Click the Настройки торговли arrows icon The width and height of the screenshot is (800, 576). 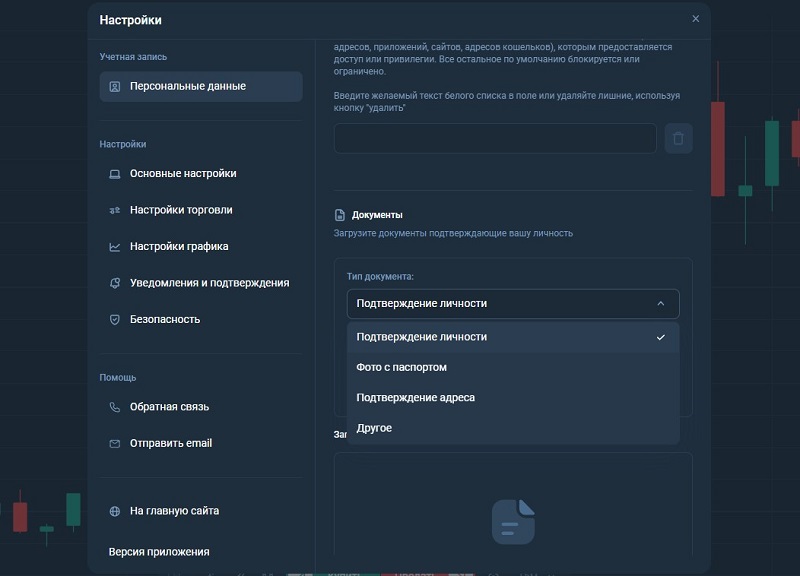115,210
